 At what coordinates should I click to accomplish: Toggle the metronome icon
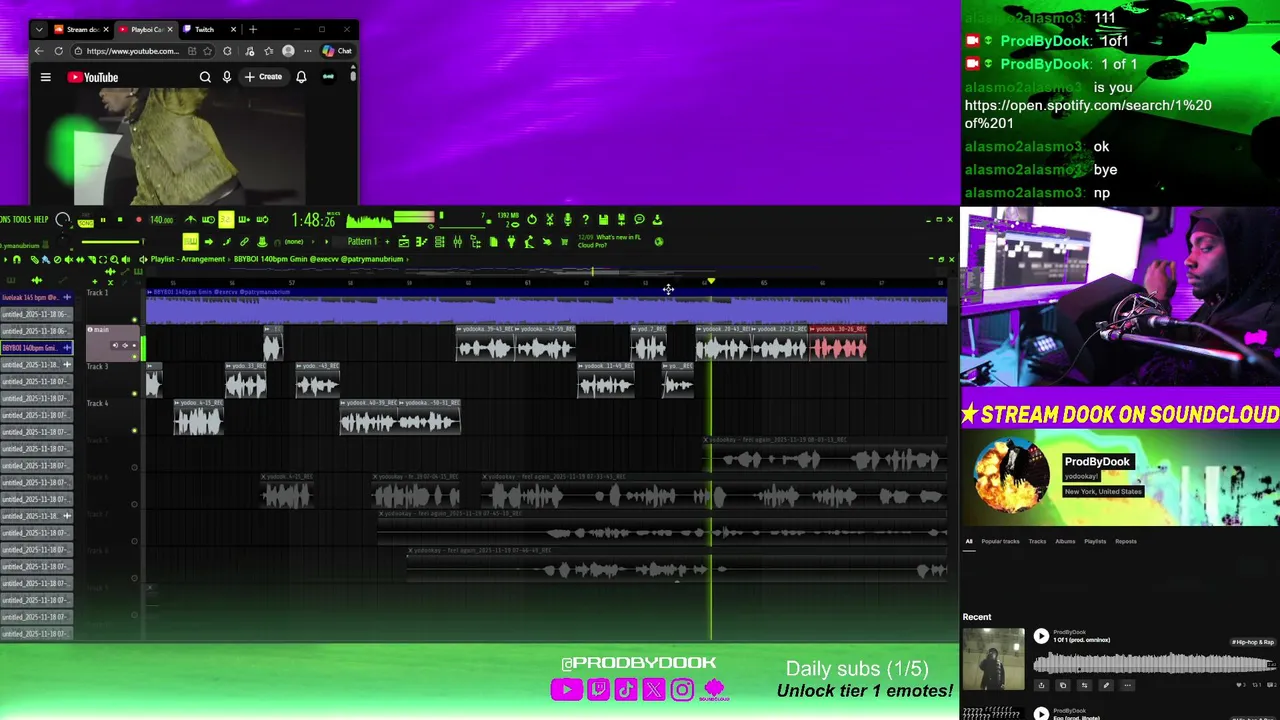pyautogui.click(x=191, y=220)
